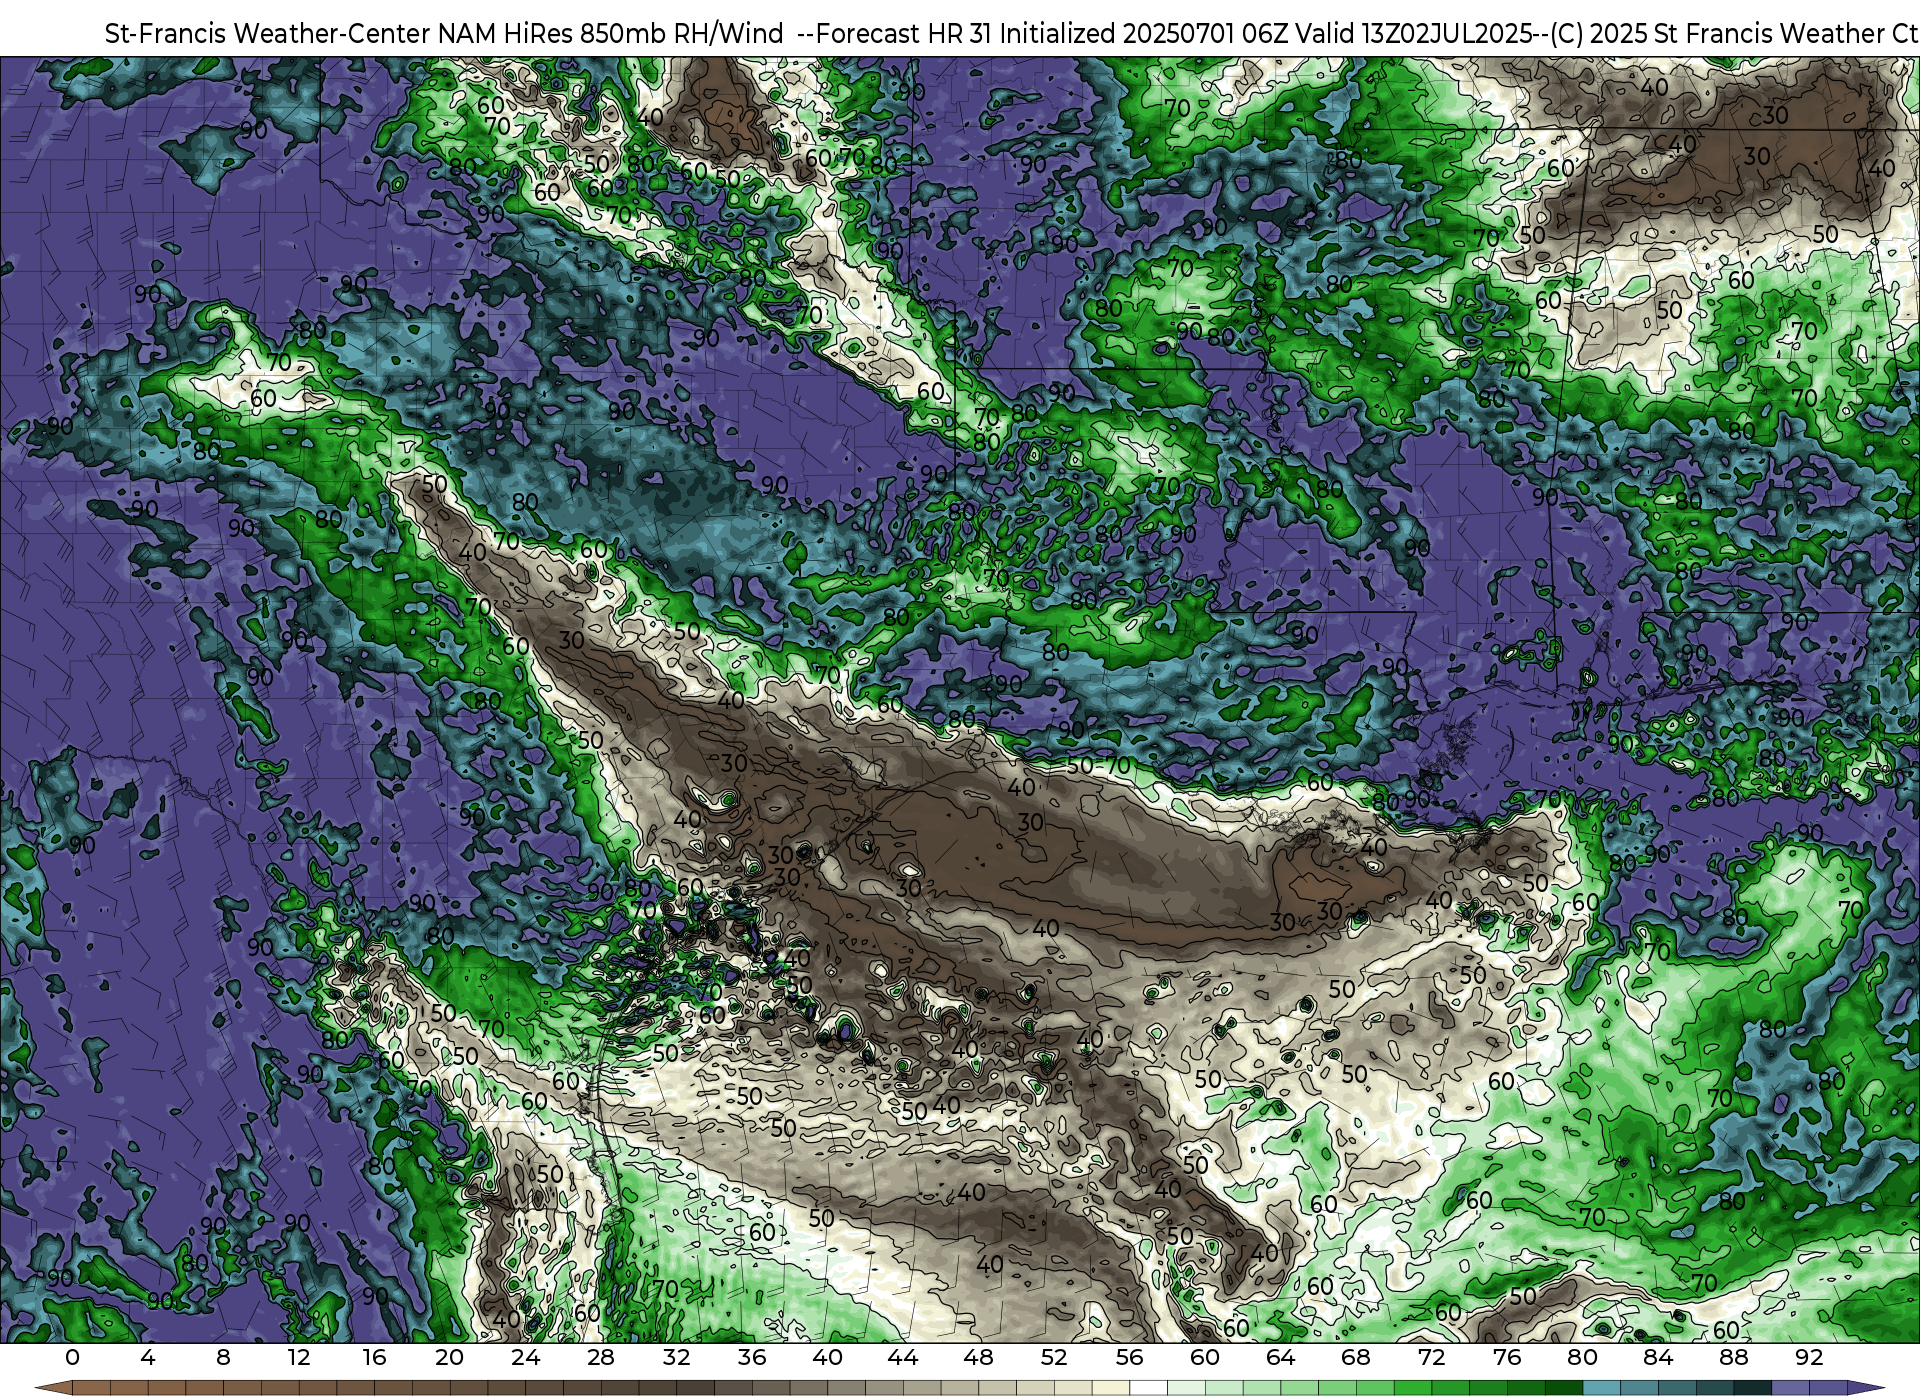Click 'NAM HiRes 850mb RH/Wind' in the header

point(611,34)
